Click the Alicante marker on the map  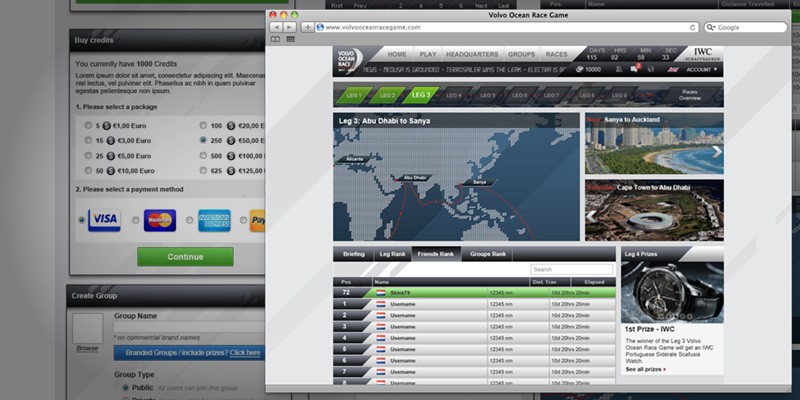(355, 159)
